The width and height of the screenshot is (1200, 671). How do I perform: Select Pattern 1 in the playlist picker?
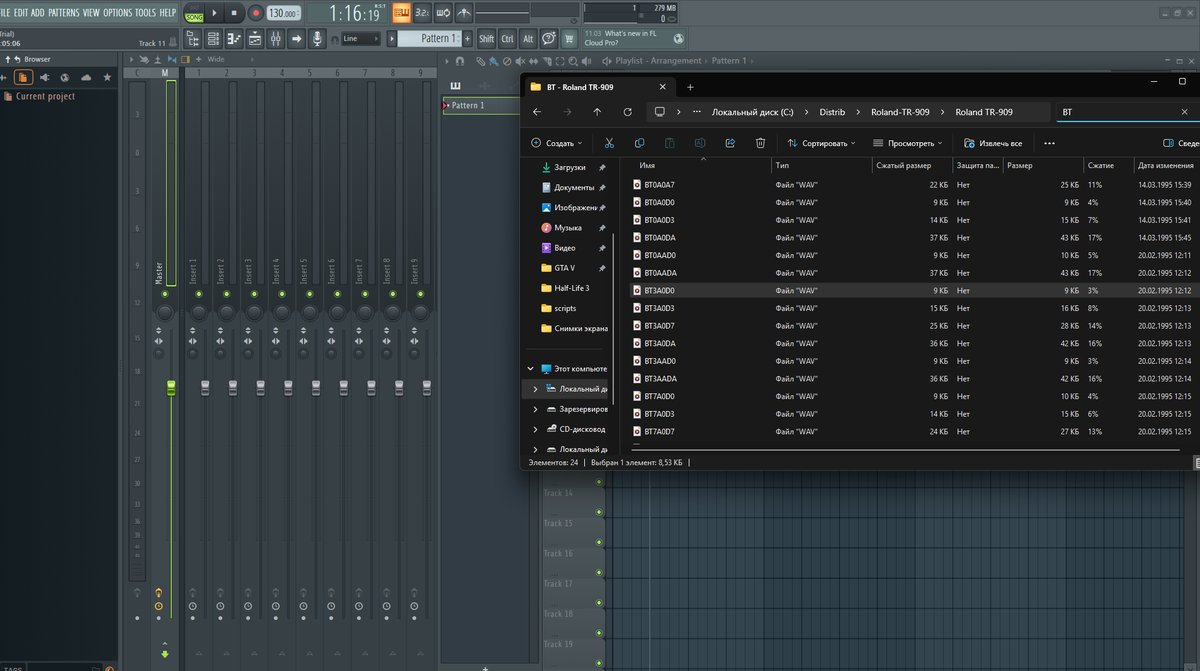coord(480,105)
